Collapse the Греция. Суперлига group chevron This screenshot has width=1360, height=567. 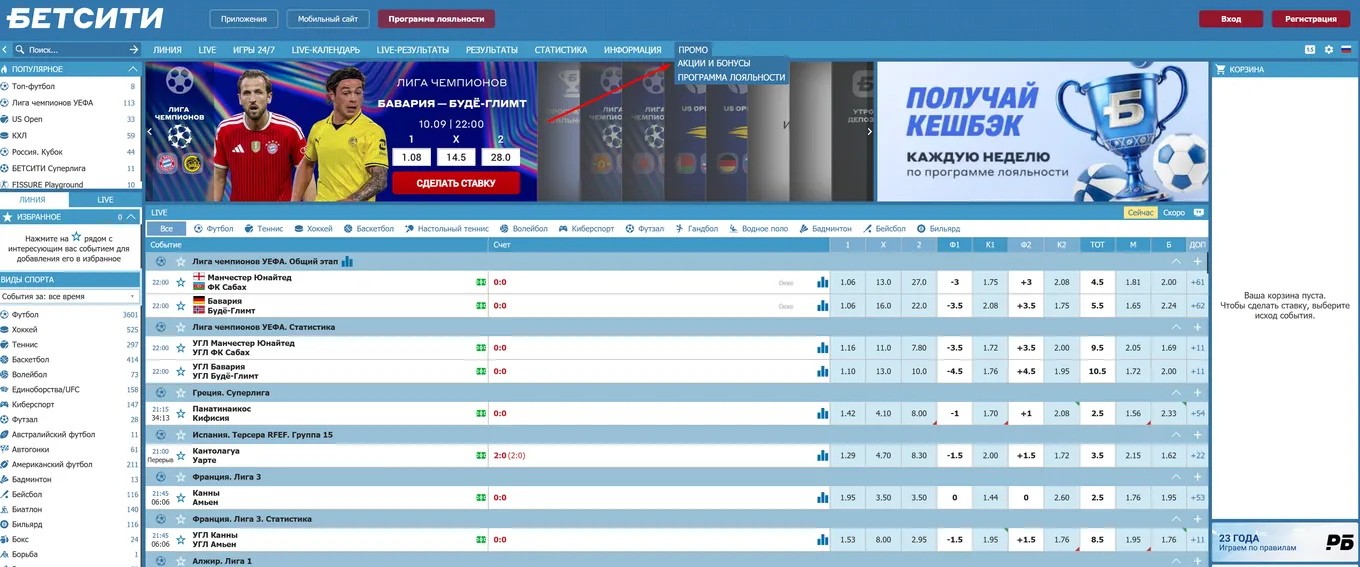click(1176, 393)
